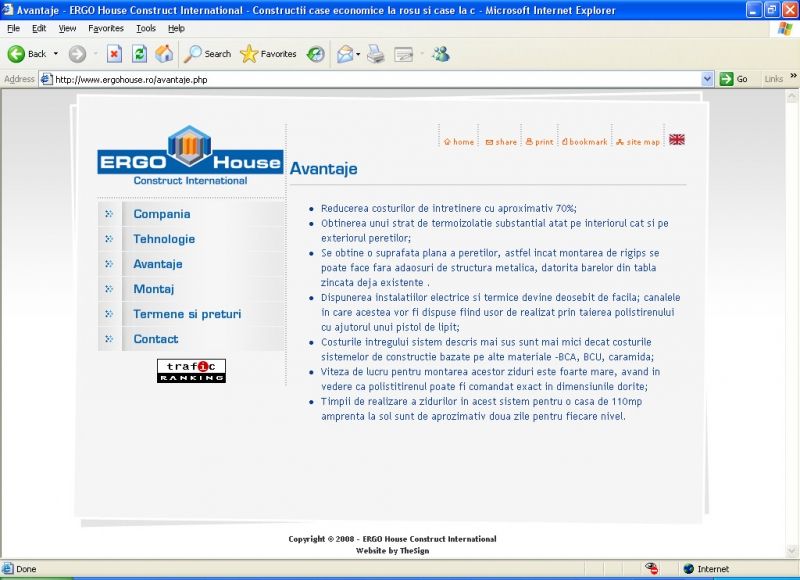
Task: Click the Back navigation button
Action: click(x=27, y=54)
